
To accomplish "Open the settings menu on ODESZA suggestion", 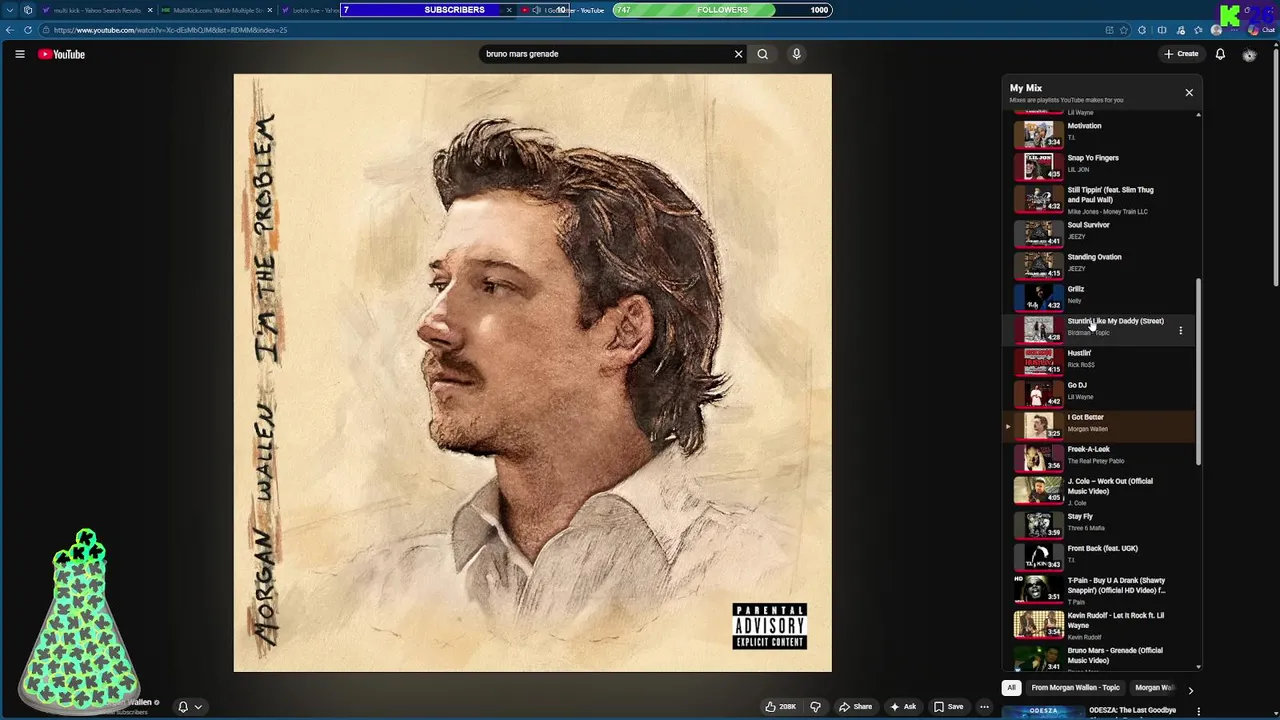I will [1198, 711].
